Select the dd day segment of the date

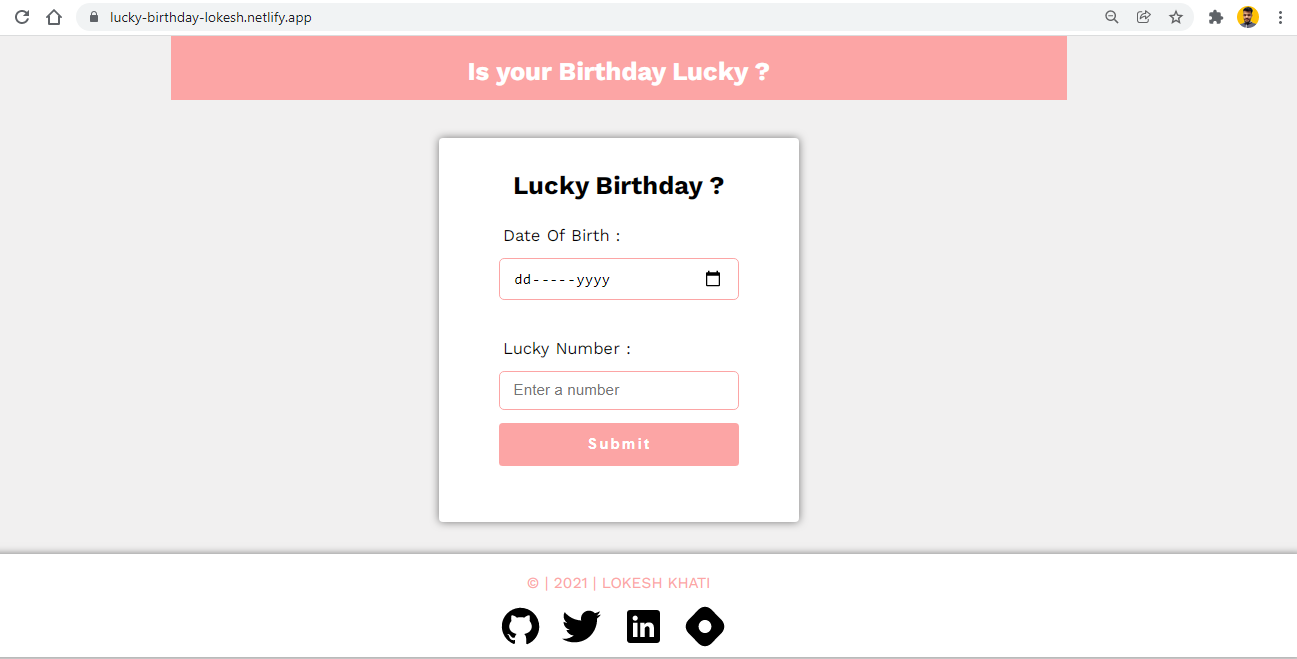[x=523, y=280]
